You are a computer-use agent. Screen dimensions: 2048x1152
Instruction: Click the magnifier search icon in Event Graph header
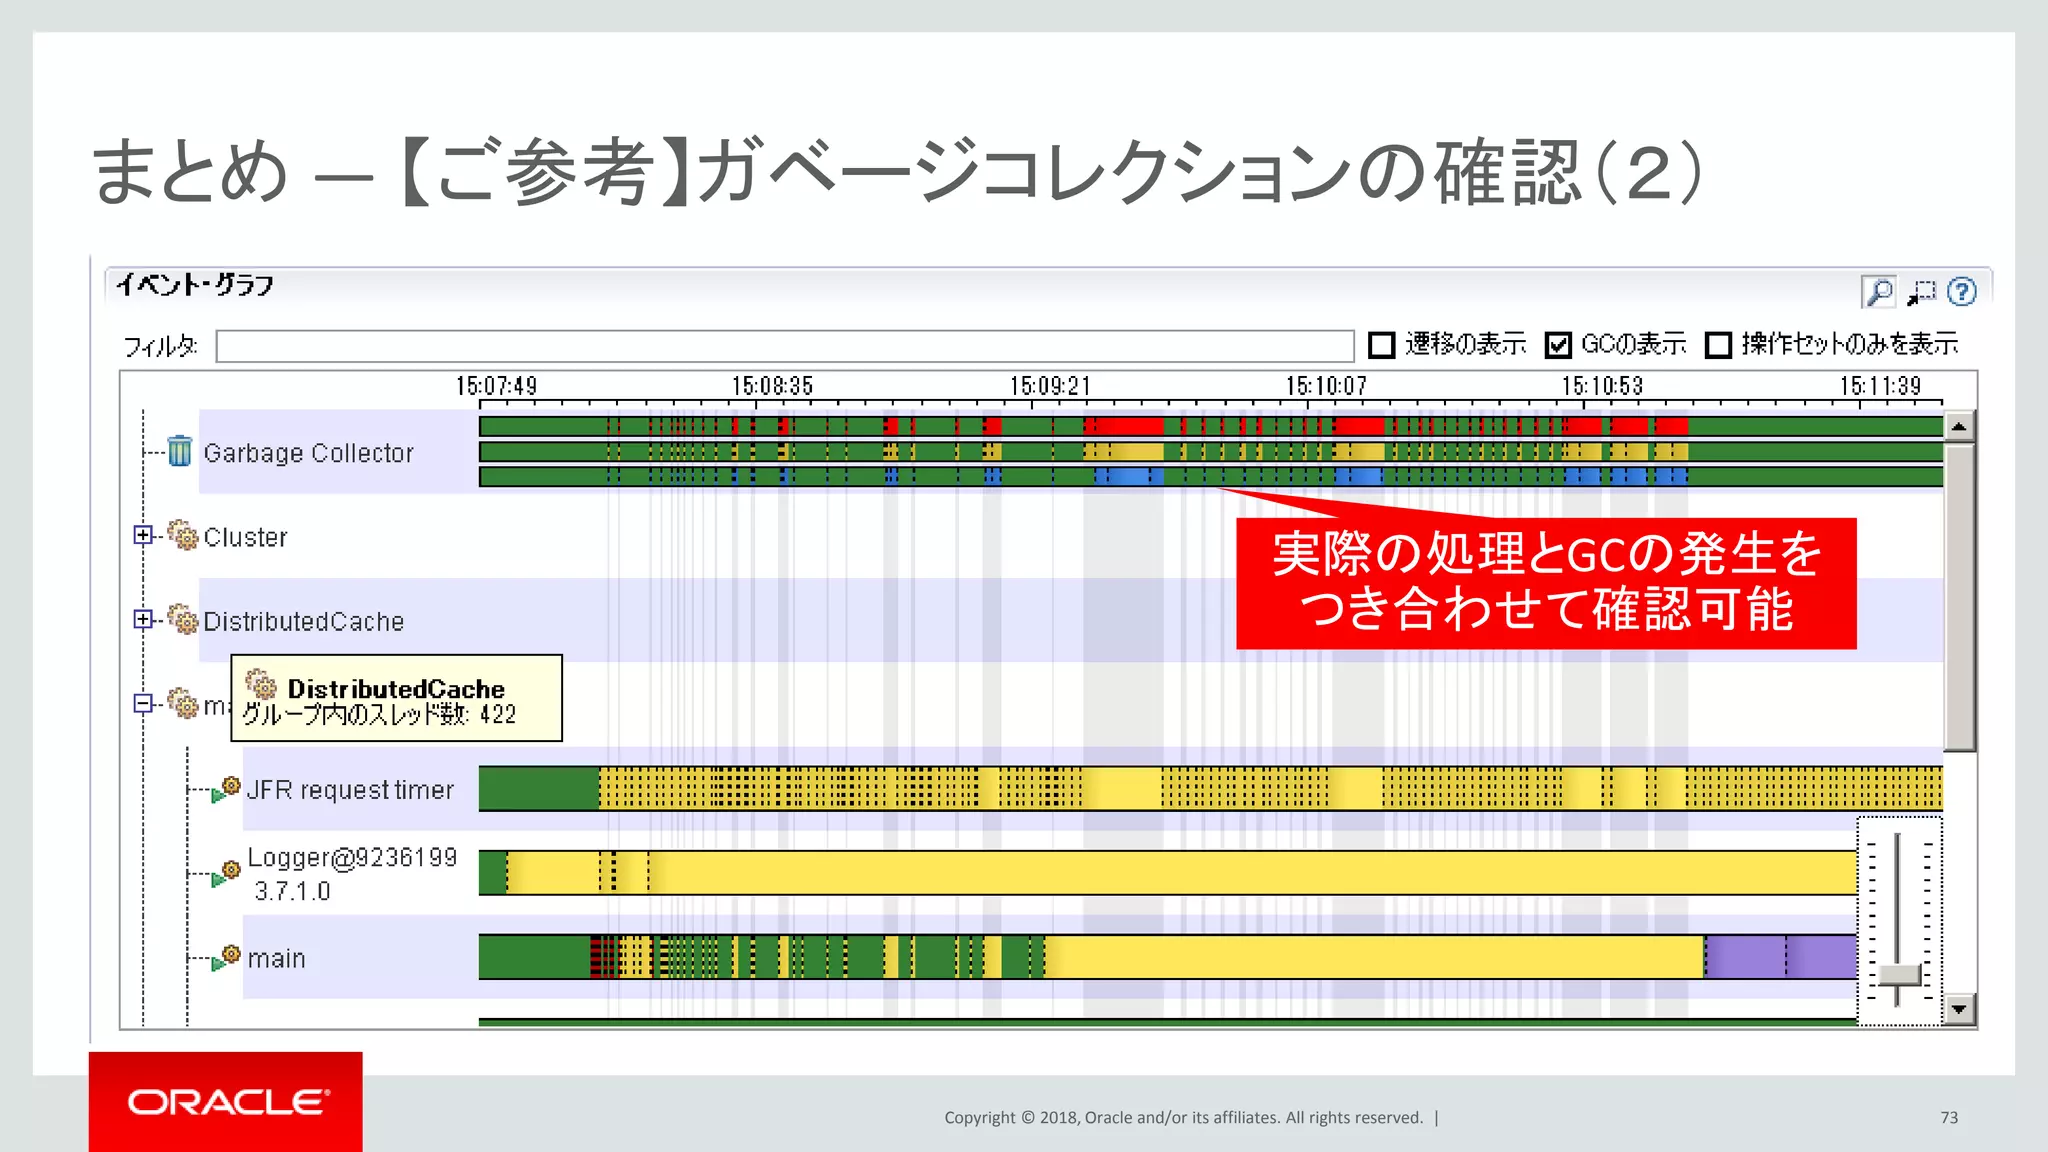coord(1879,292)
